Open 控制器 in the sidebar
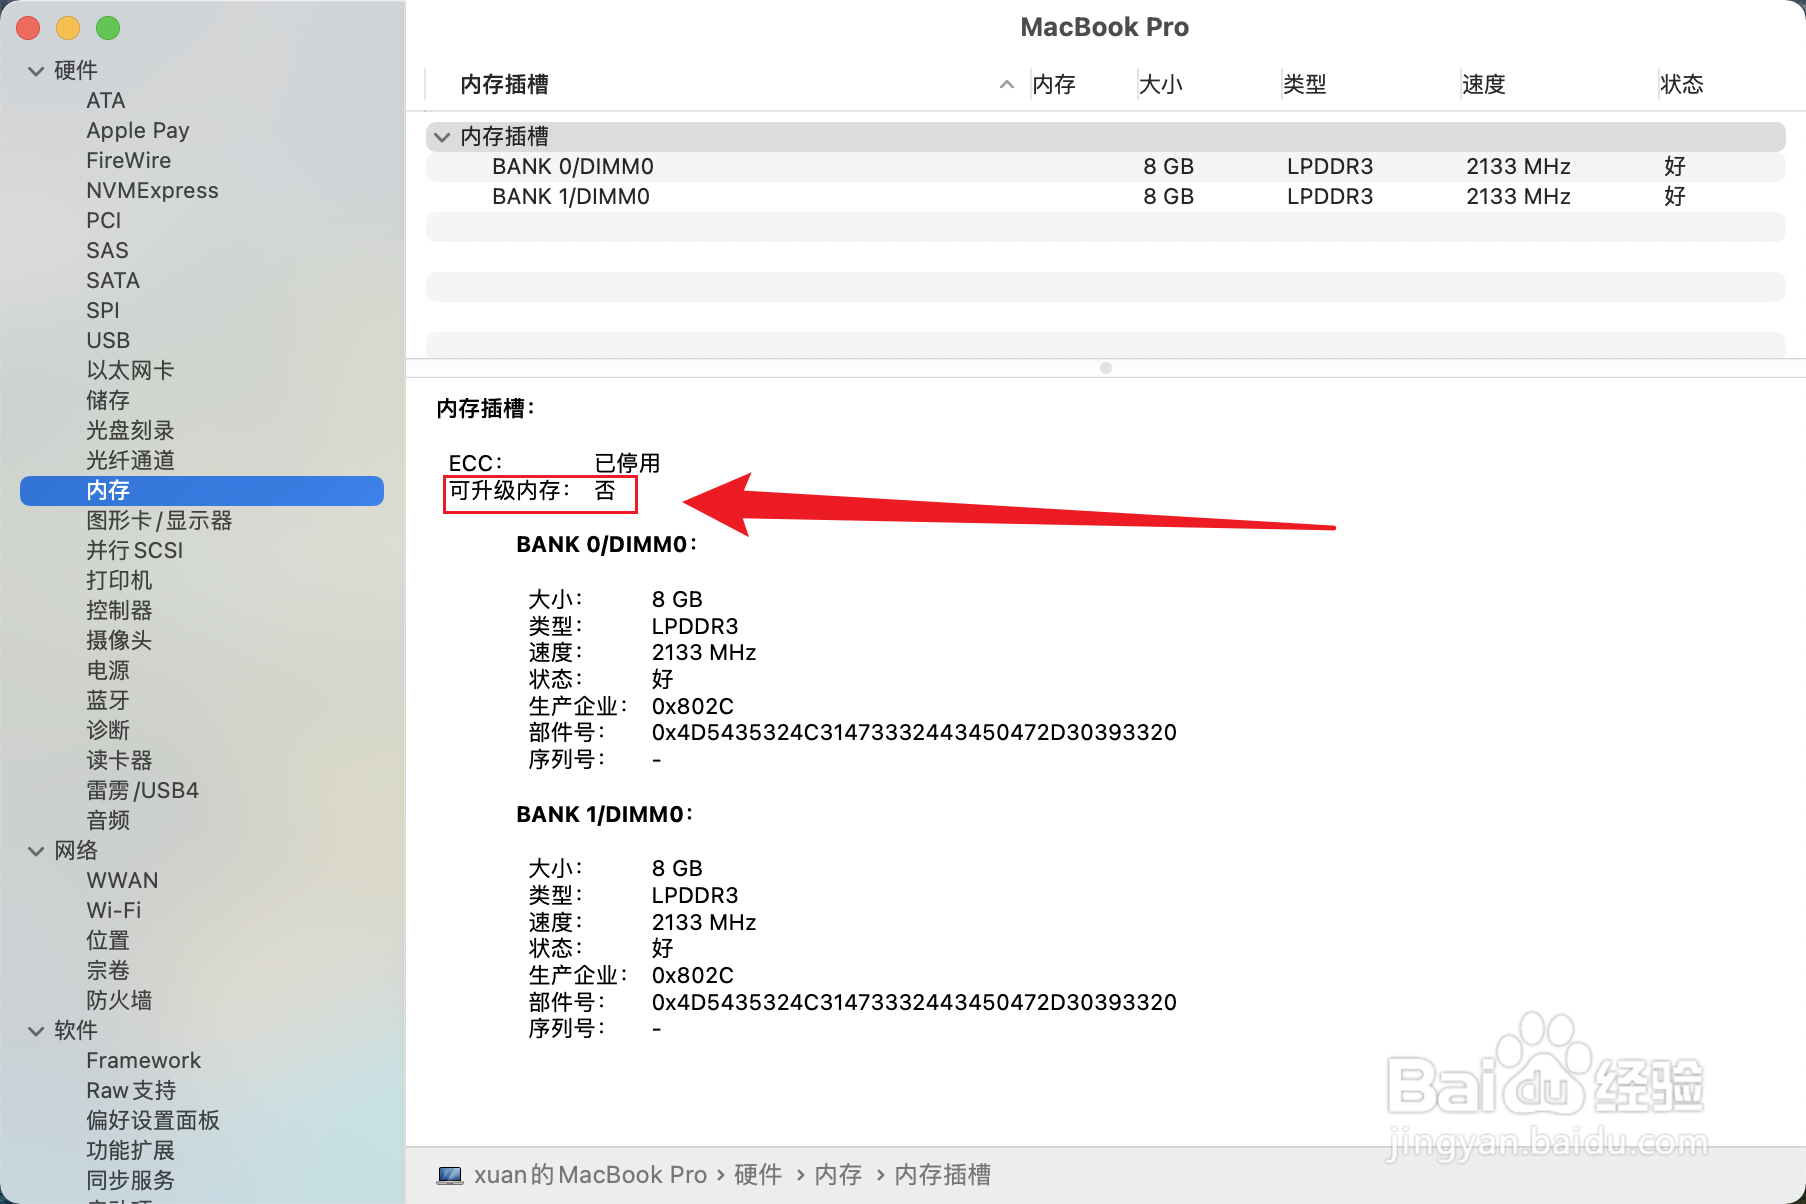 (119, 611)
